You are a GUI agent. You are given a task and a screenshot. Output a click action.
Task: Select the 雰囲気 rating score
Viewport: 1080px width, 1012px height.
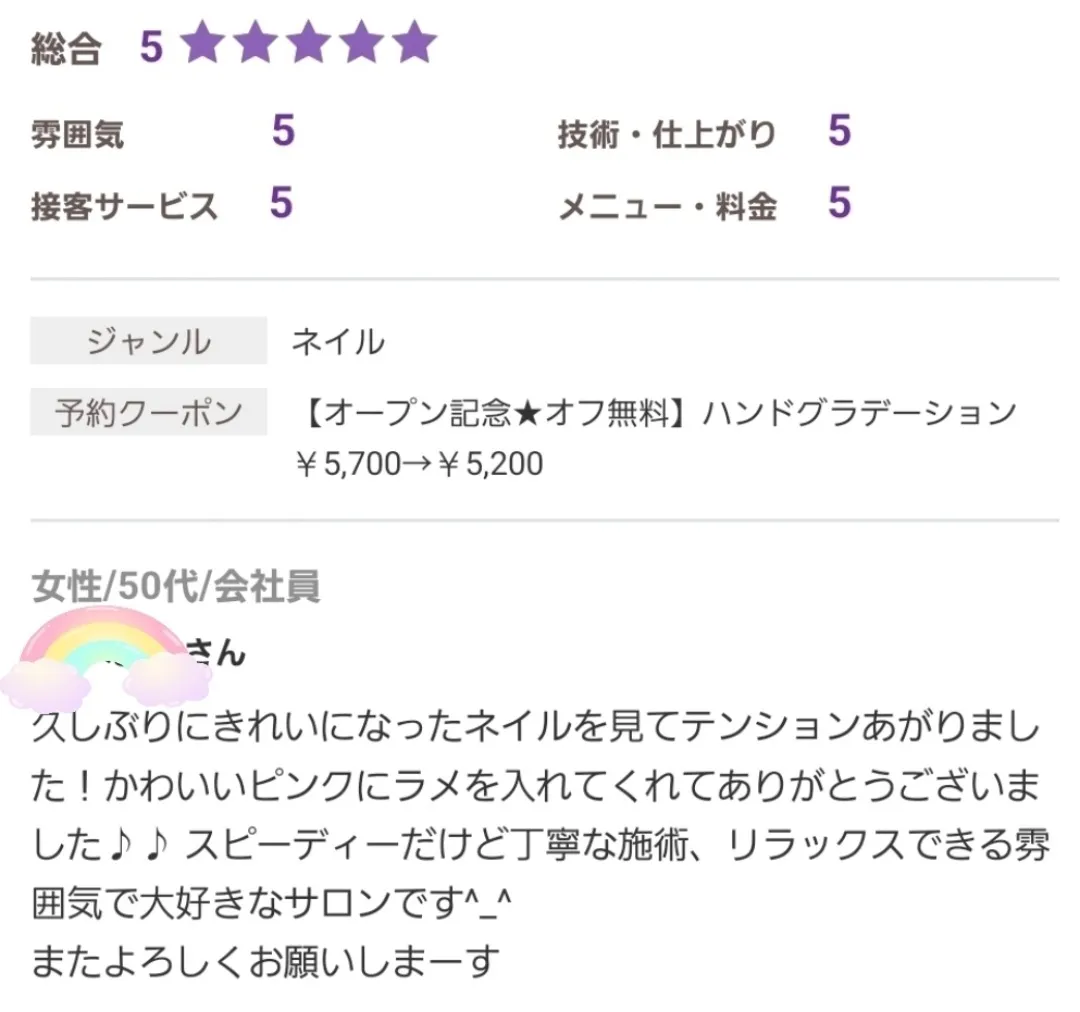pos(284,130)
